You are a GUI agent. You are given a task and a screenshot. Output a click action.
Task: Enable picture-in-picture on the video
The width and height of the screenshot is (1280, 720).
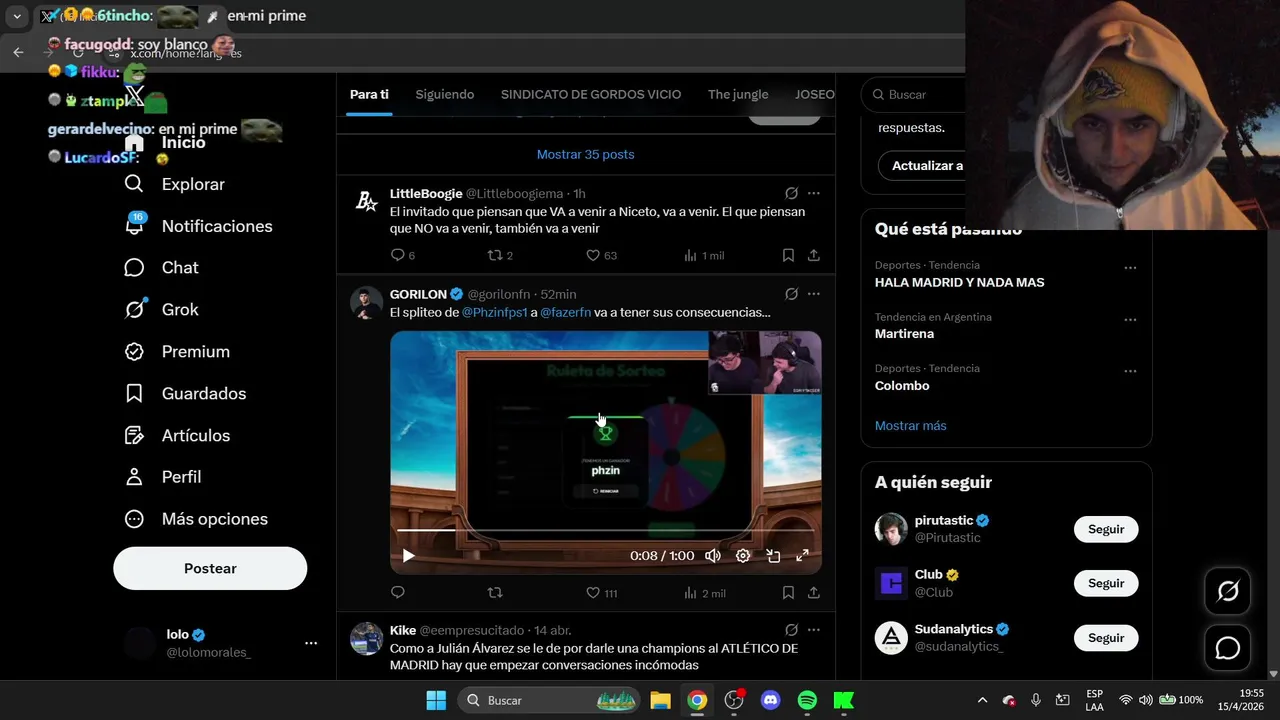(773, 556)
